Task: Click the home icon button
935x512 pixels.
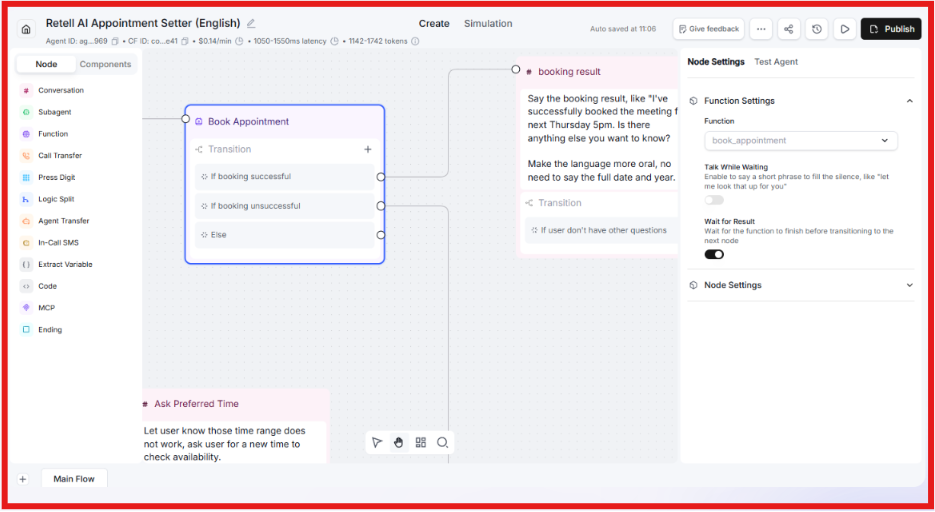Action: click(x=26, y=29)
